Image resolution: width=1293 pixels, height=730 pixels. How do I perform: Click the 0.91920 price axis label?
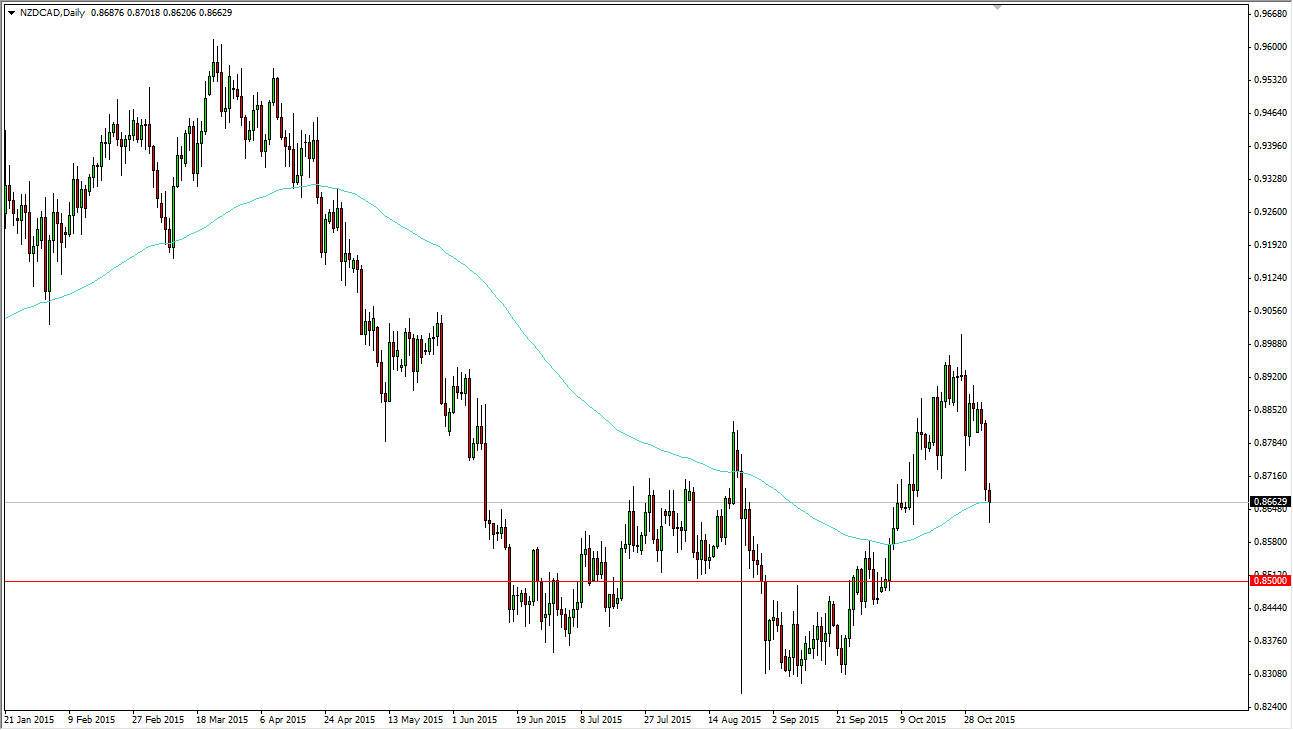point(1268,245)
